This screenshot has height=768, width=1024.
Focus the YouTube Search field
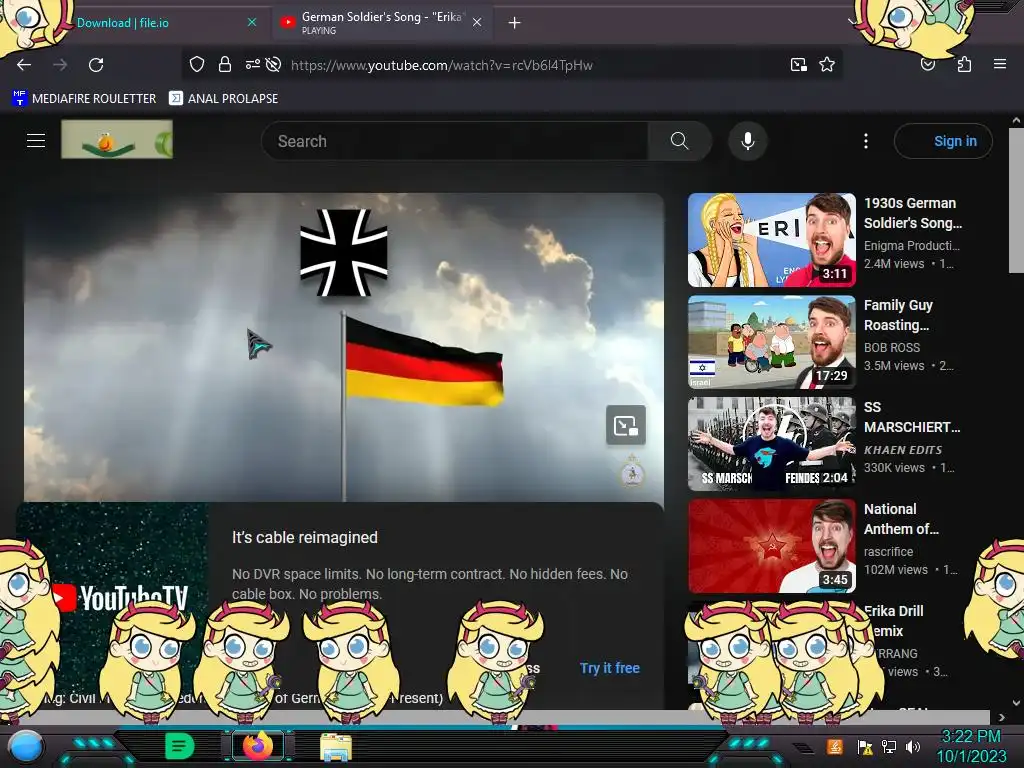455,141
